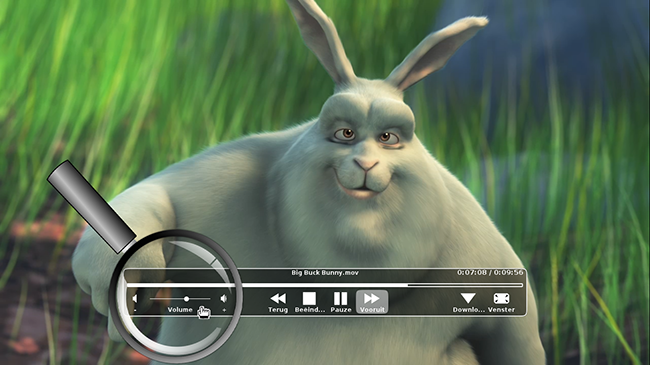Image resolution: width=650 pixels, height=365 pixels.
Task: Click the volume track left of the knob
Action: click(167, 299)
